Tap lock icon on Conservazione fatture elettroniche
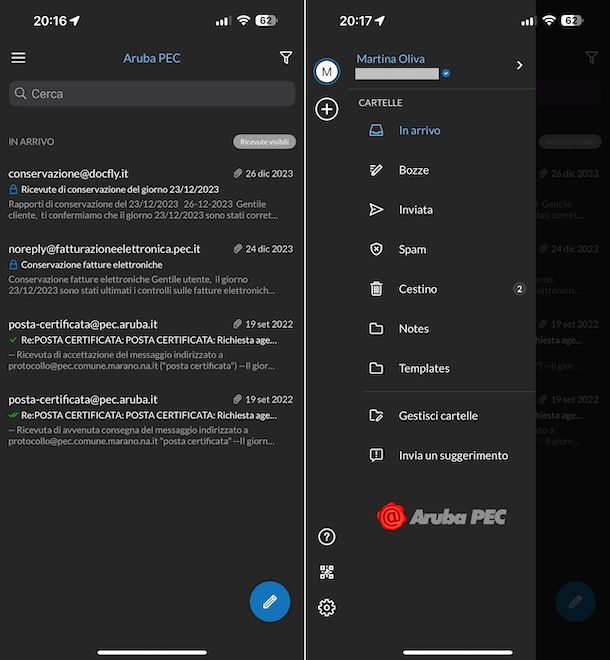Image resolution: width=610 pixels, height=660 pixels. coord(13,265)
